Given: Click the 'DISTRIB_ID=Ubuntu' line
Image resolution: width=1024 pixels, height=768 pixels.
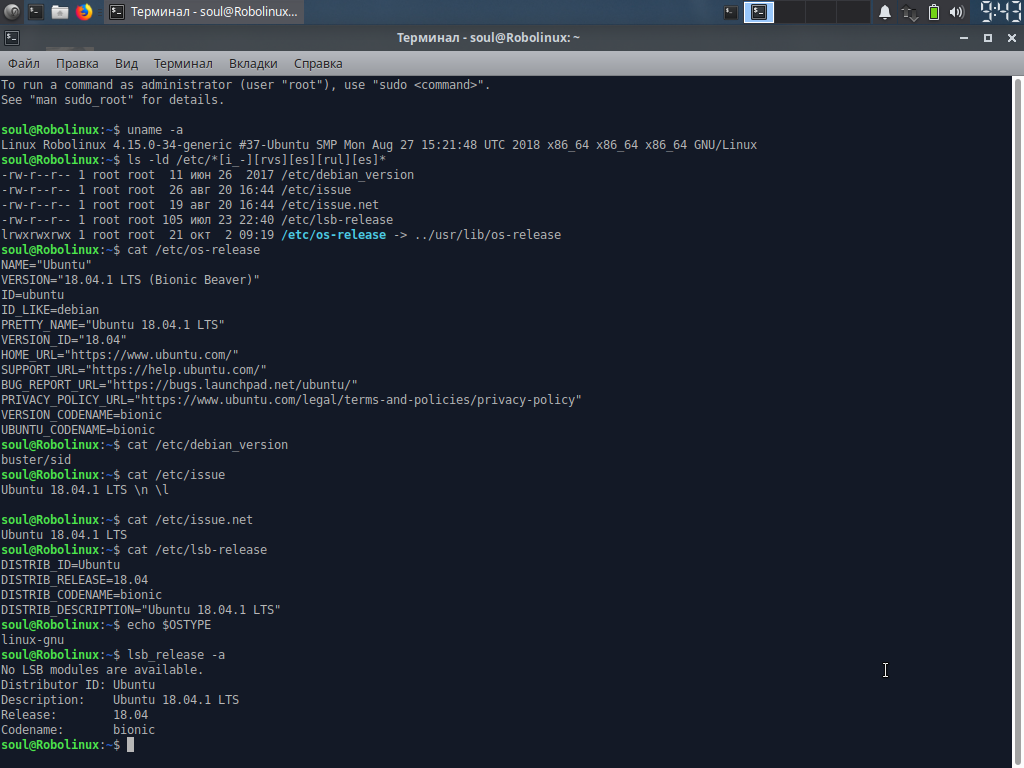Looking at the screenshot, I should pos(61,564).
